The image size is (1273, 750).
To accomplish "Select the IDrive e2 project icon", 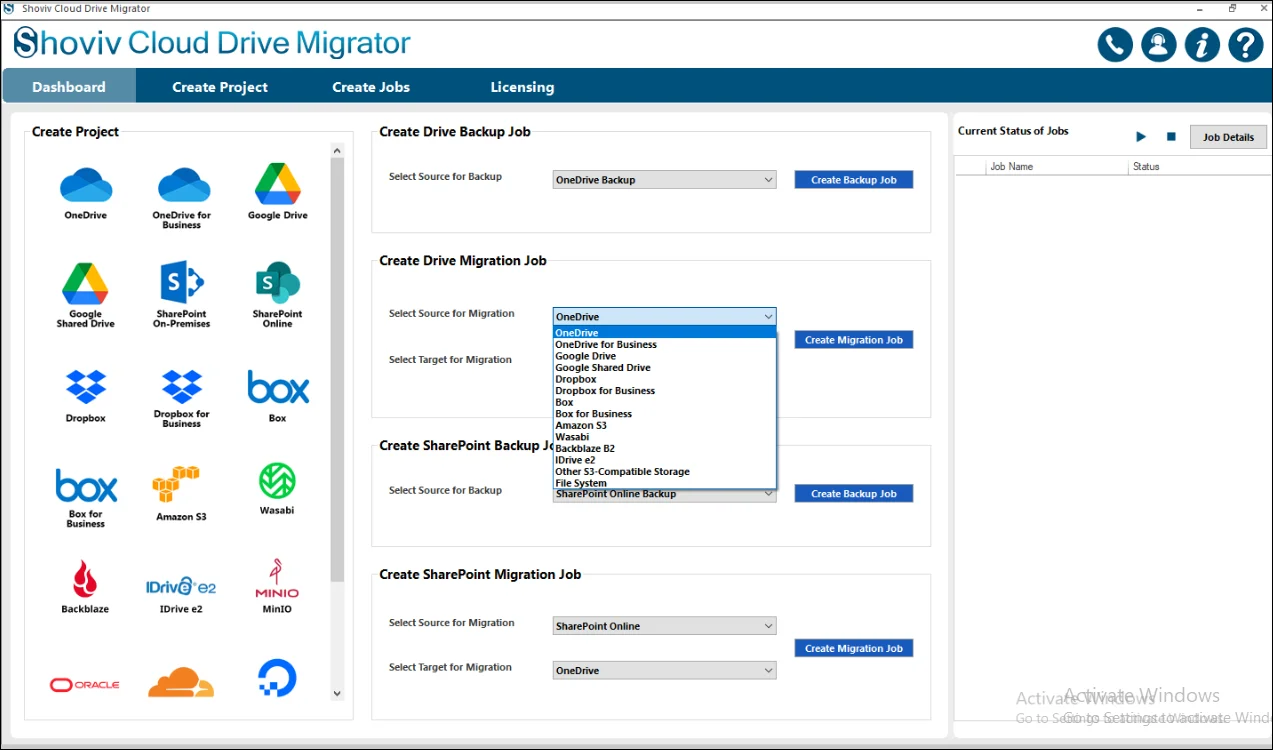I will pyautogui.click(x=181, y=586).
